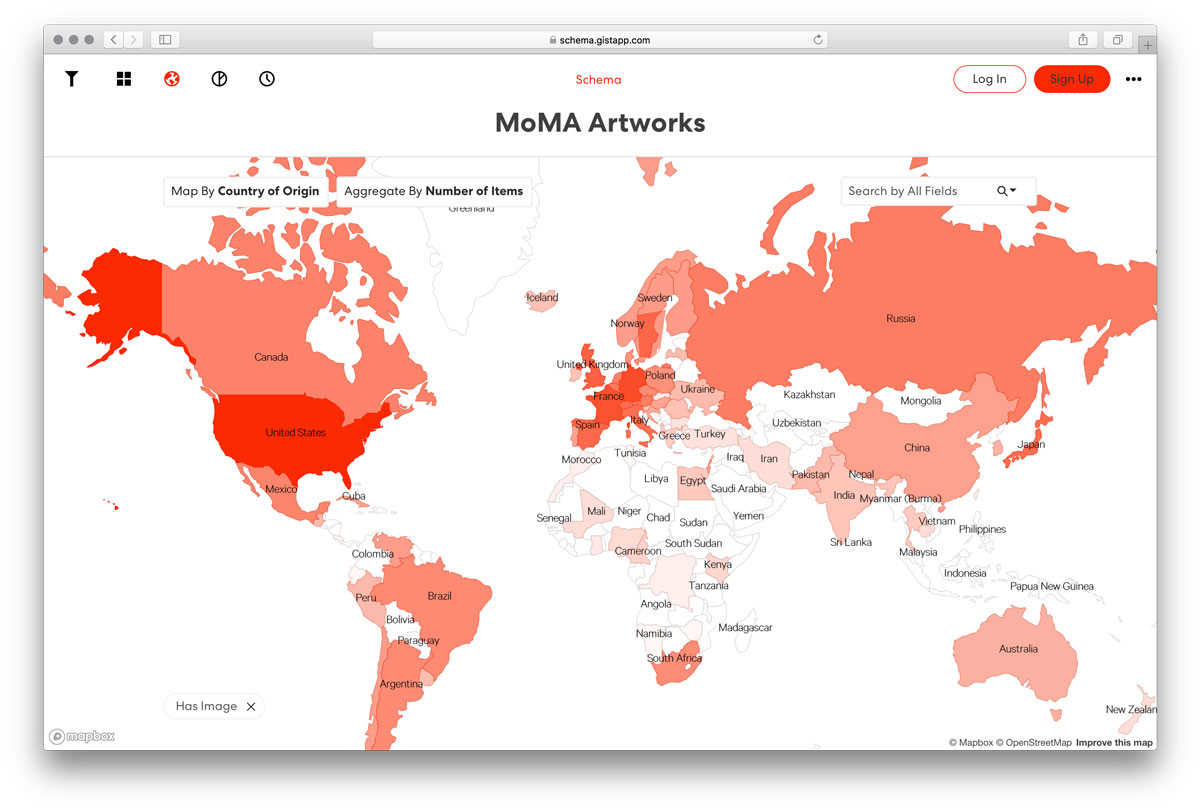Image resolution: width=1200 pixels, height=812 pixels.
Task: Remove the Has Image filter
Action: tap(251, 707)
